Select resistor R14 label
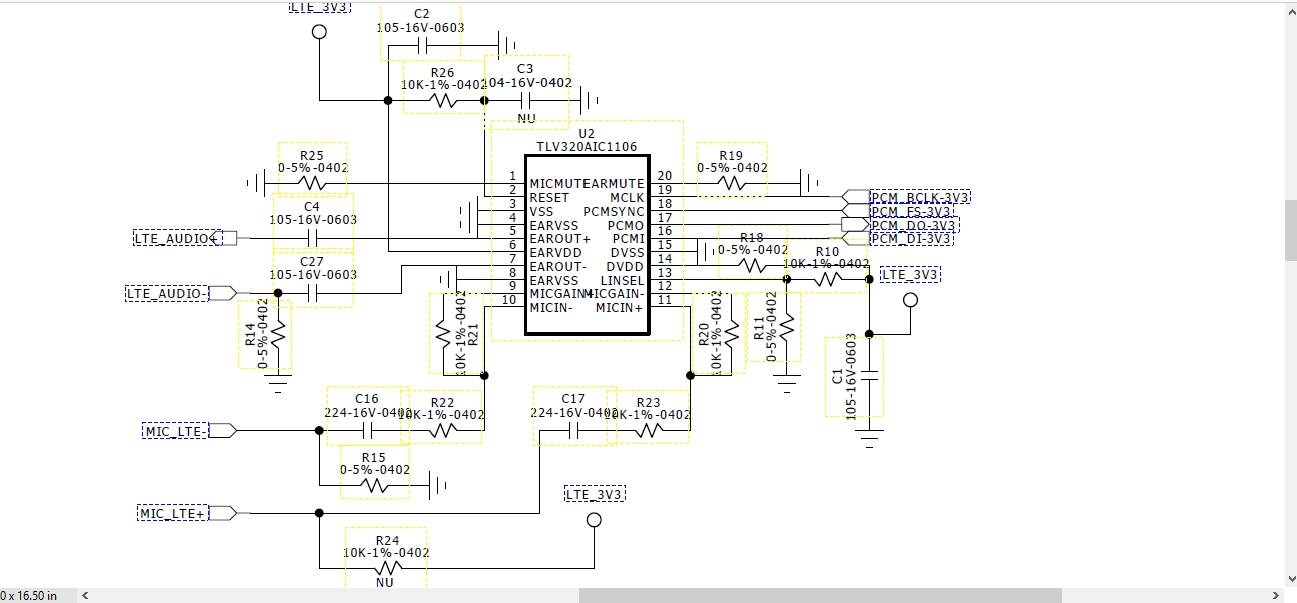 [250, 335]
